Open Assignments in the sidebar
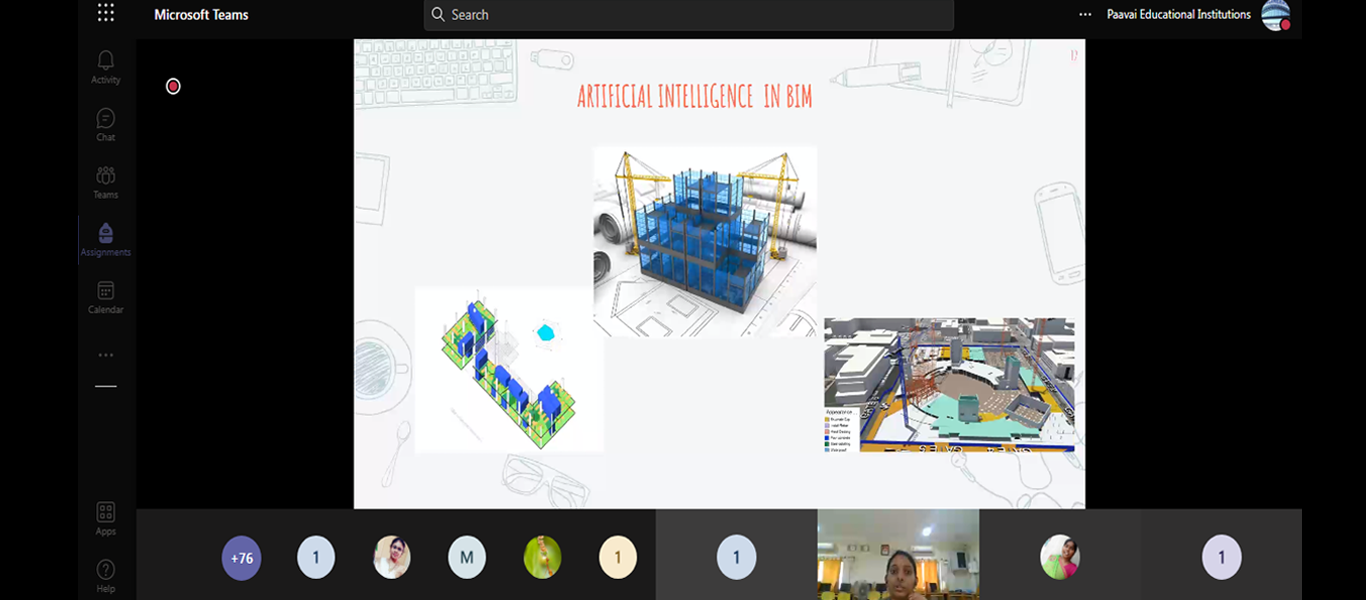Image resolution: width=1366 pixels, height=600 pixels. pos(106,240)
